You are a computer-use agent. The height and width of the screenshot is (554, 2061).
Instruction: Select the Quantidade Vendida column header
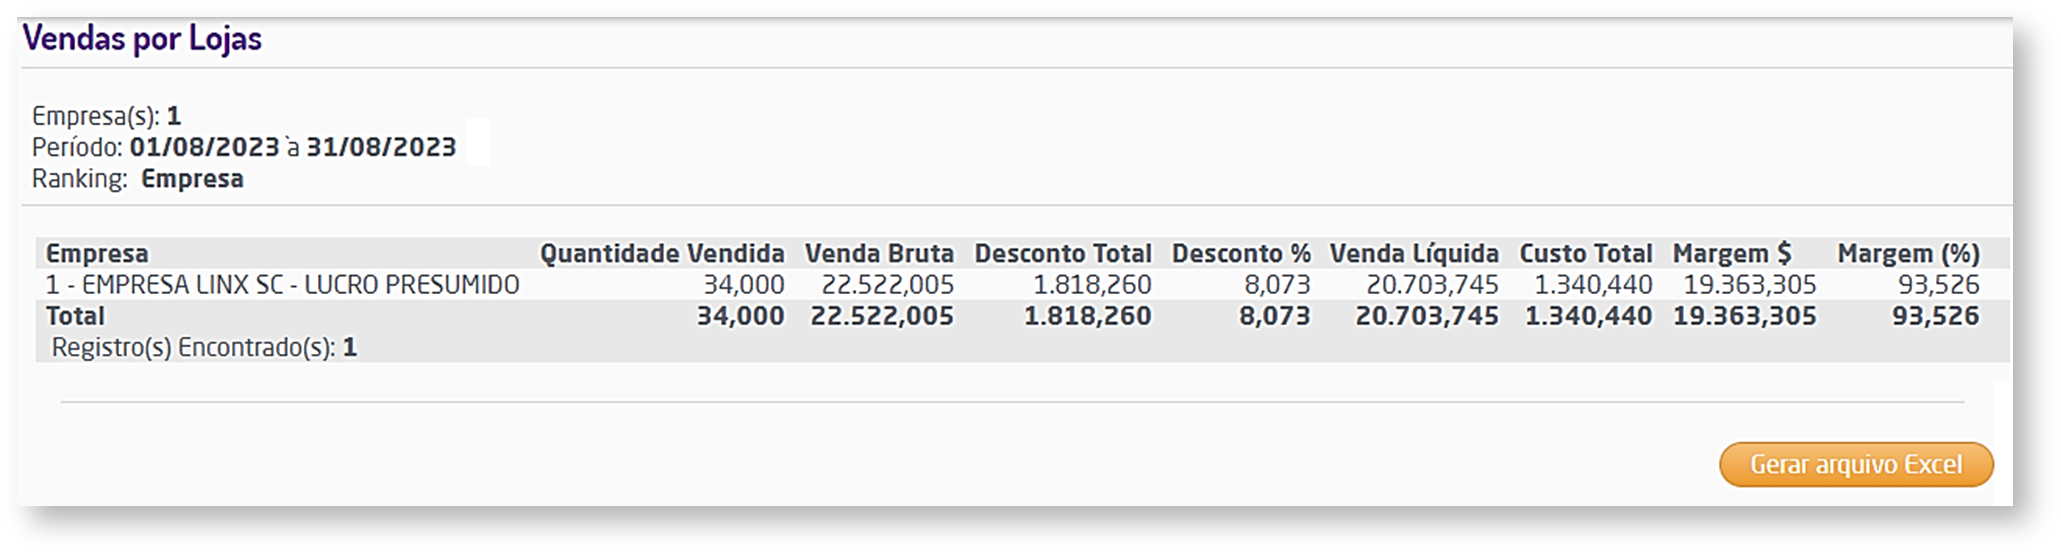pyautogui.click(x=662, y=254)
